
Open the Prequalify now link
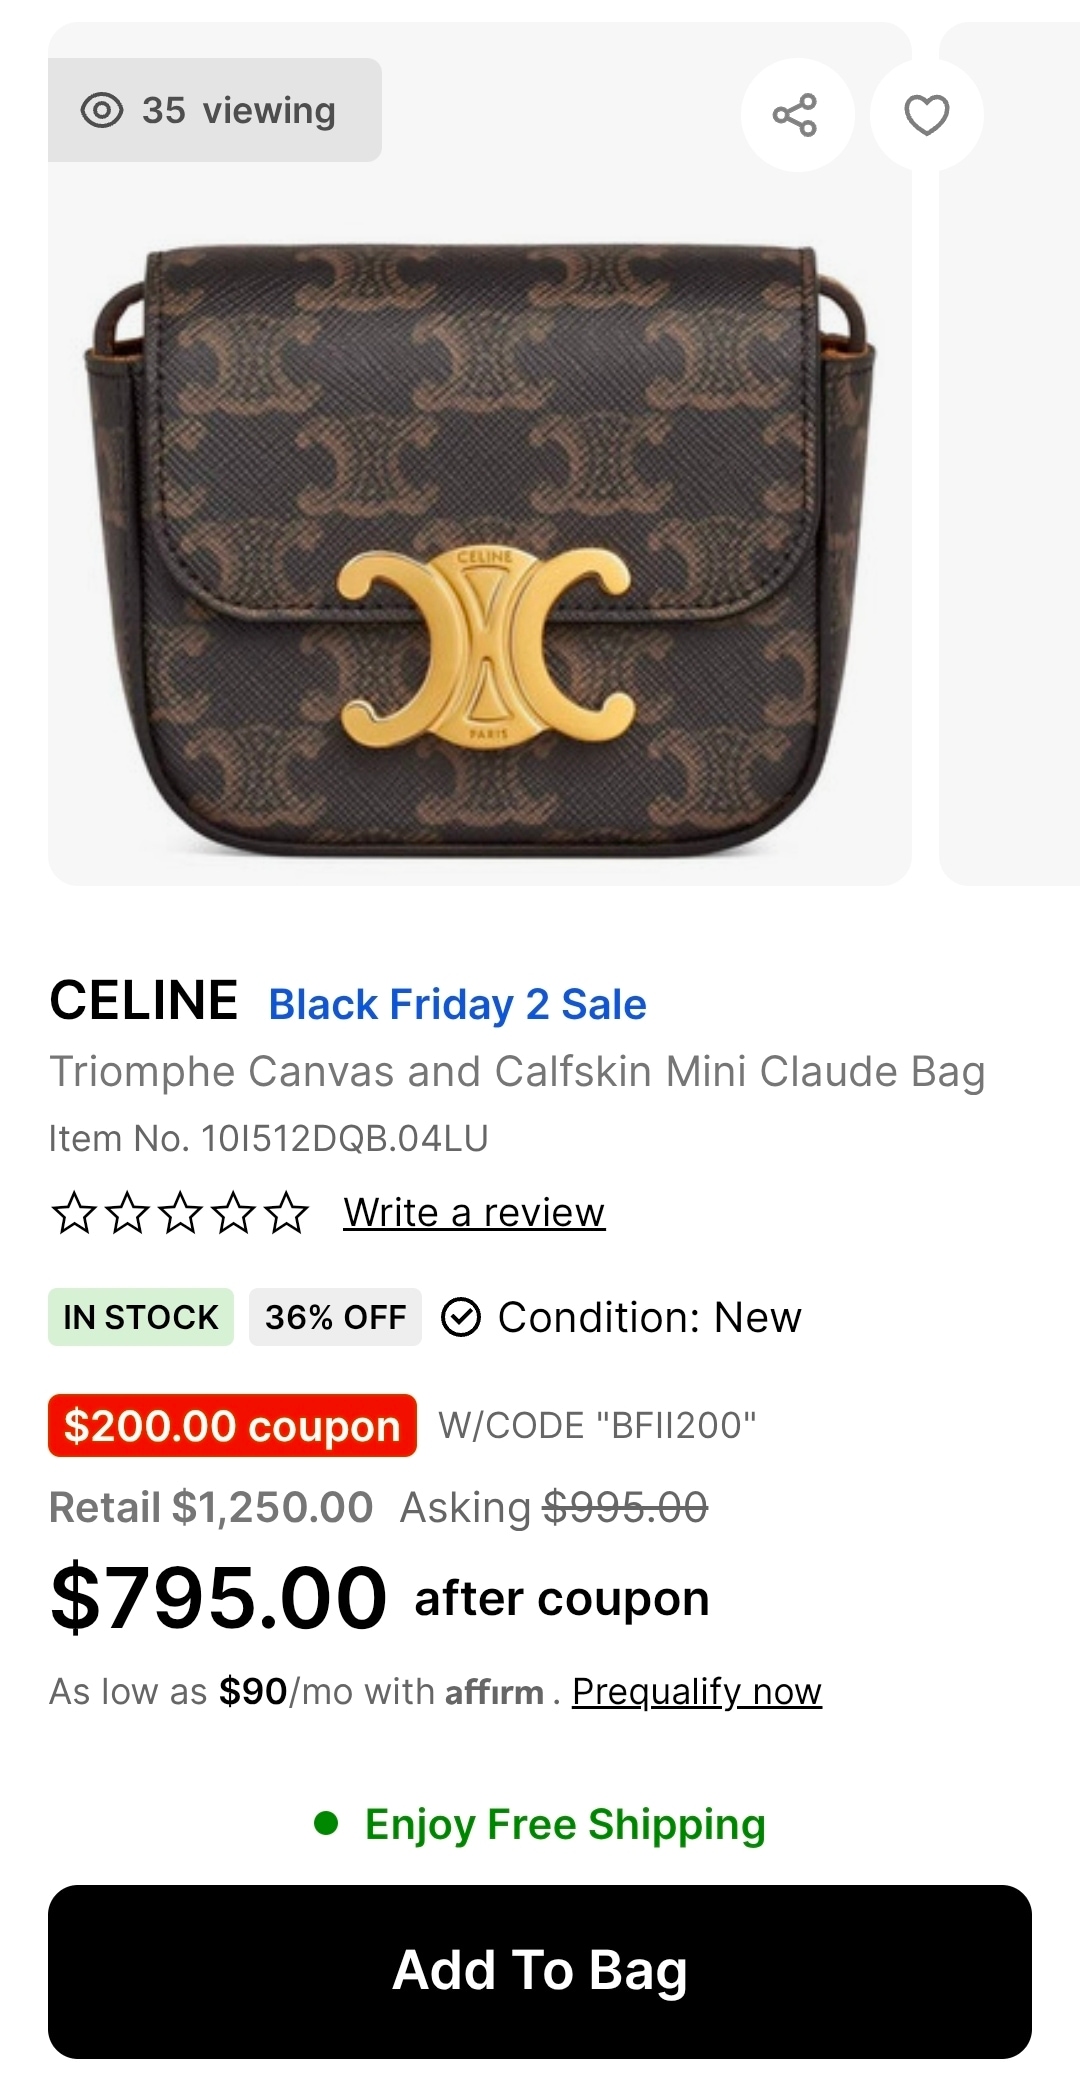[x=696, y=1692]
